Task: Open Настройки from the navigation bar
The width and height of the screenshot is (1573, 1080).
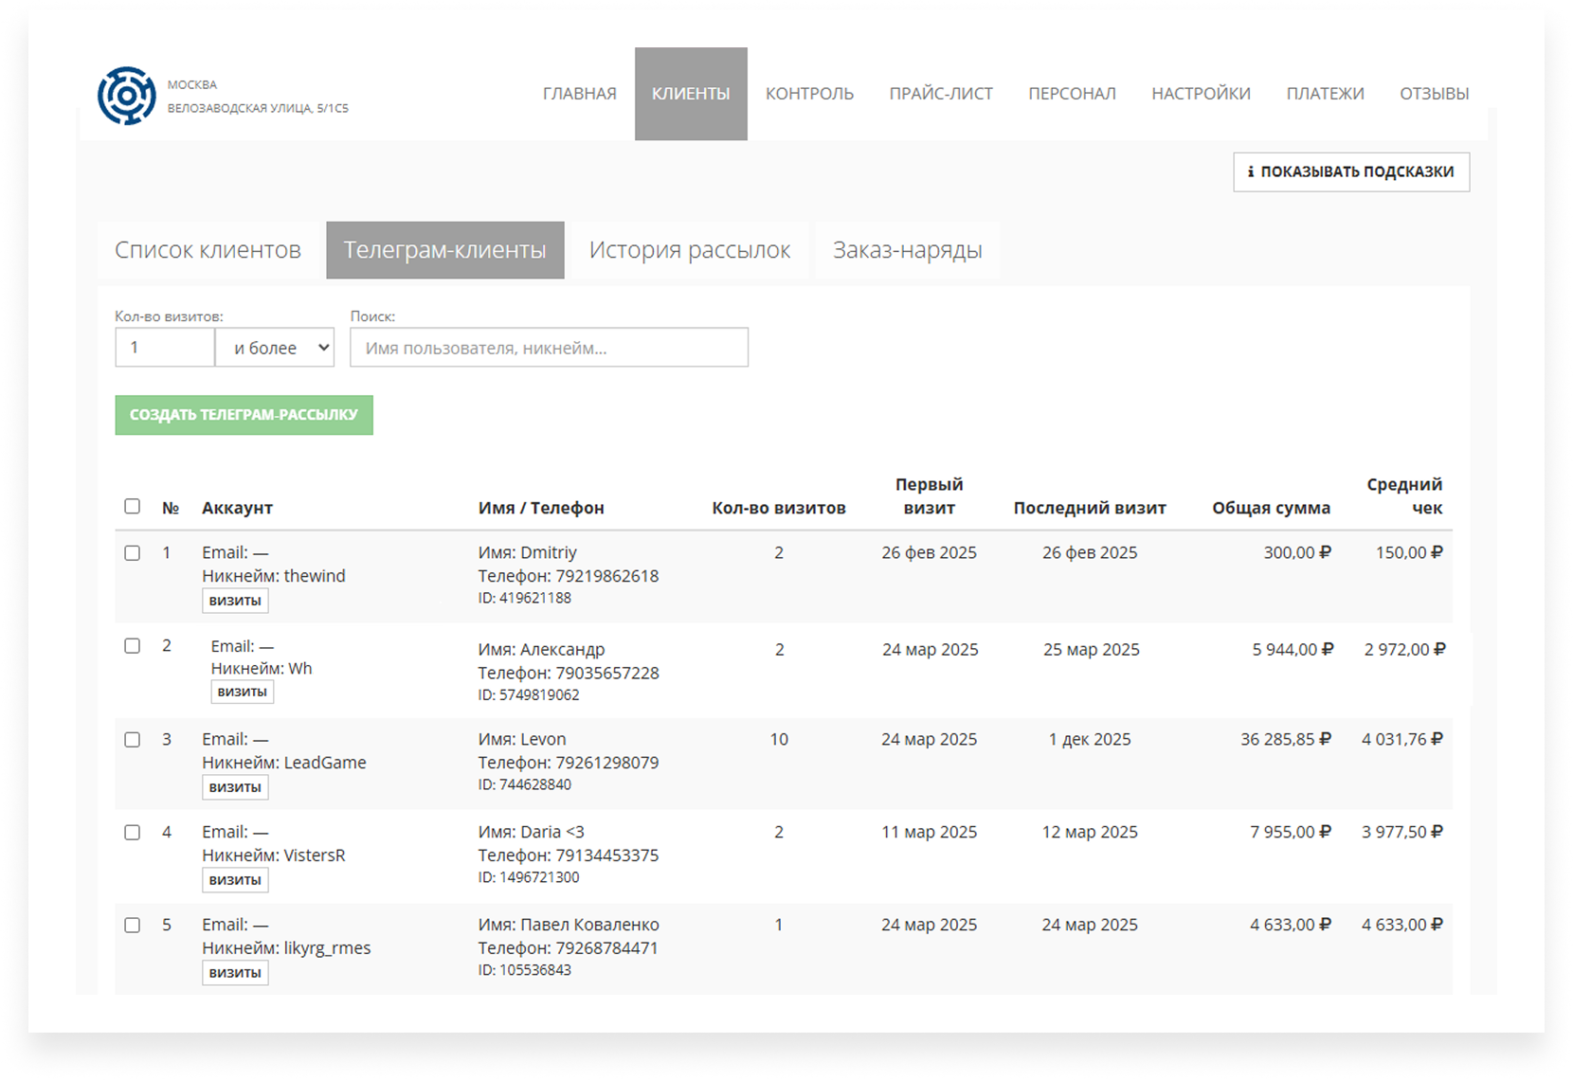Action: point(1200,94)
